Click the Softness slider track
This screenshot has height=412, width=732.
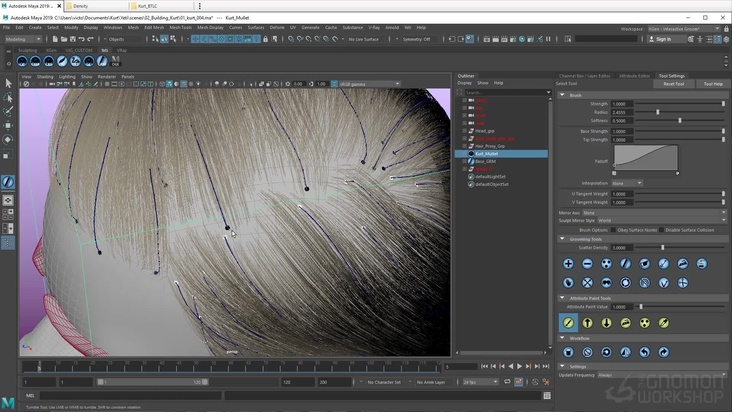coord(679,121)
